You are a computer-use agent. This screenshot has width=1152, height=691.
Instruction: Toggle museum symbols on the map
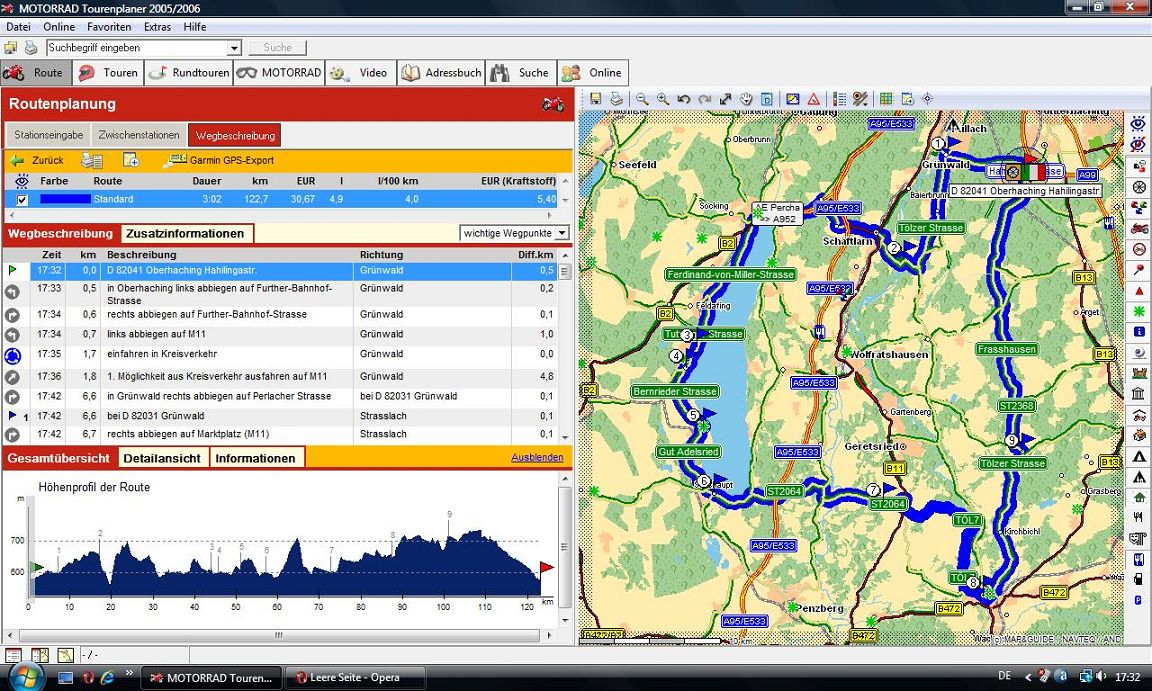tap(1138, 394)
